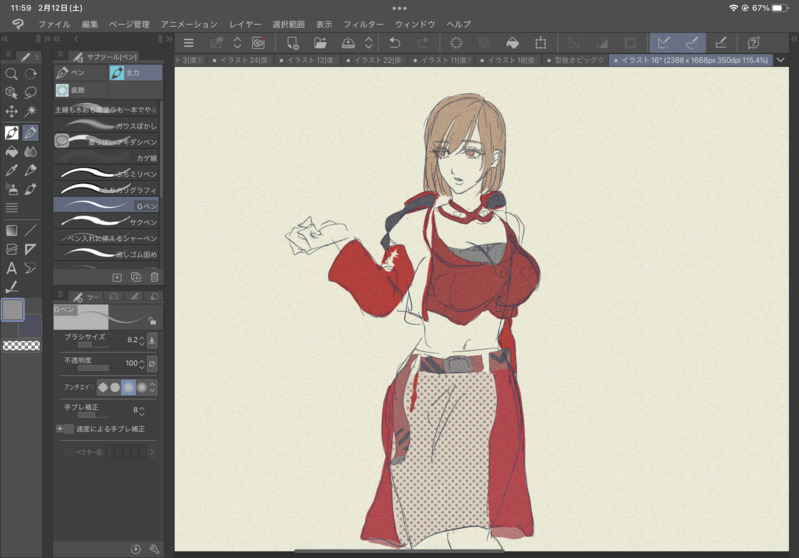
Task: Select the Gradient tool
Action: tap(11, 229)
